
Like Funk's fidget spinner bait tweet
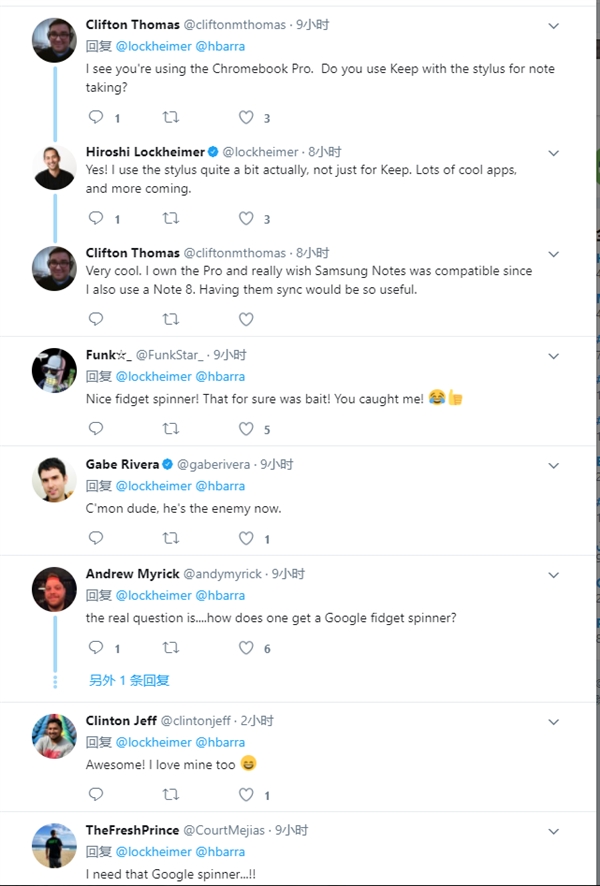pos(246,429)
